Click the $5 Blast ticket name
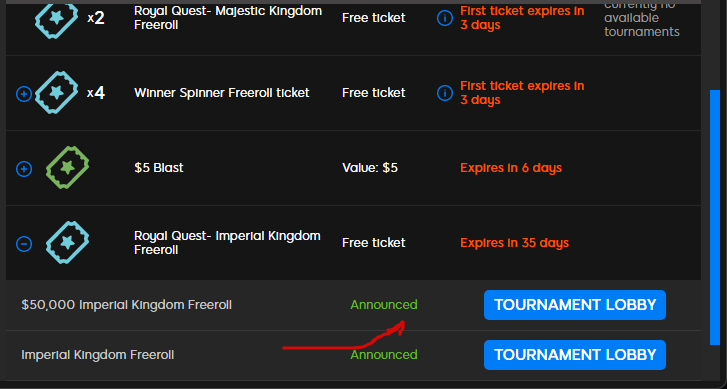The height and width of the screenshot is (389, 727). coord(159,167)
